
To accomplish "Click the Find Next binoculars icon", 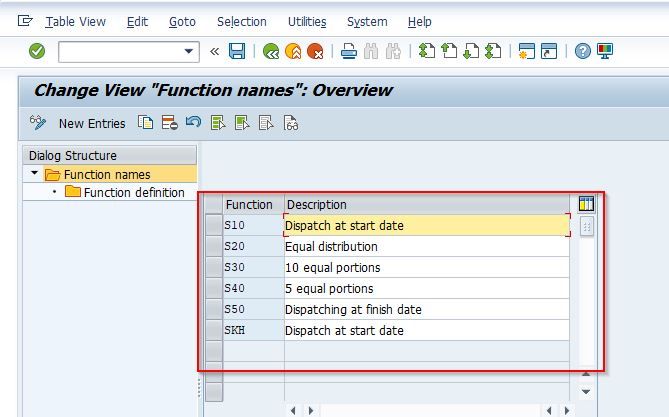I will coord(393,52).
